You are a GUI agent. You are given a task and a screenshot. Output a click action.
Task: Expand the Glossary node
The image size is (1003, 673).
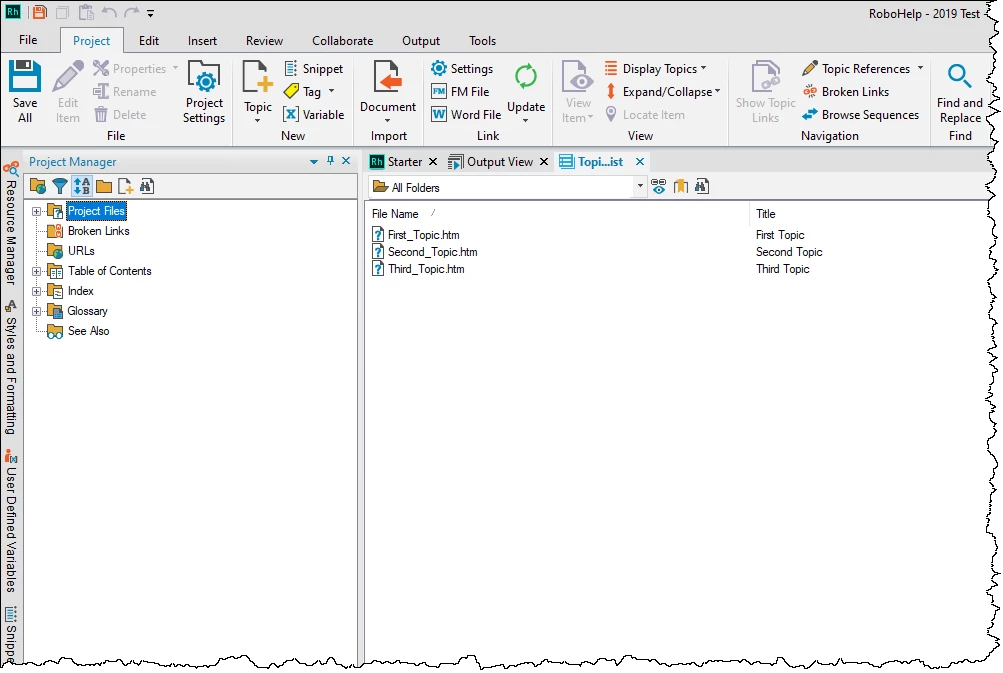pos(36,311)
